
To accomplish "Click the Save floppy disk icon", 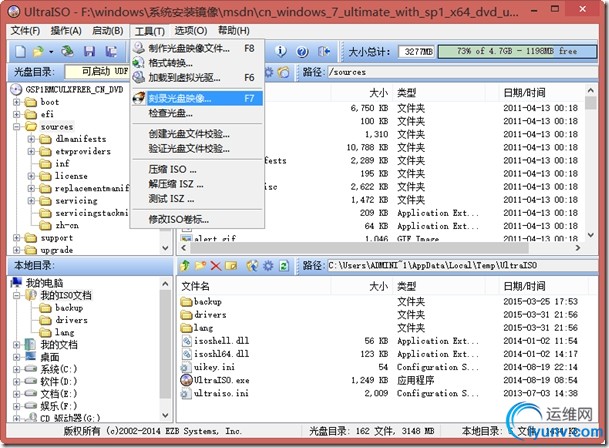I will coord(89,51).
